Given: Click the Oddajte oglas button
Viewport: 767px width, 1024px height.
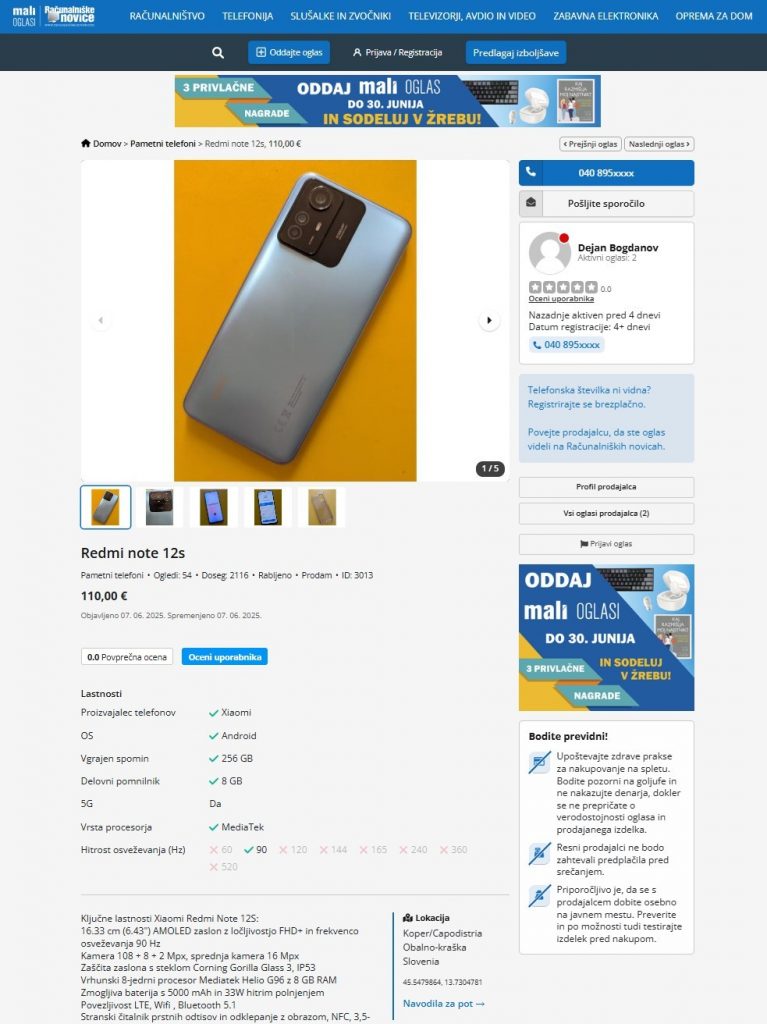Looking at the screenshot, I should pyautogui.click(x=289, y=52).
